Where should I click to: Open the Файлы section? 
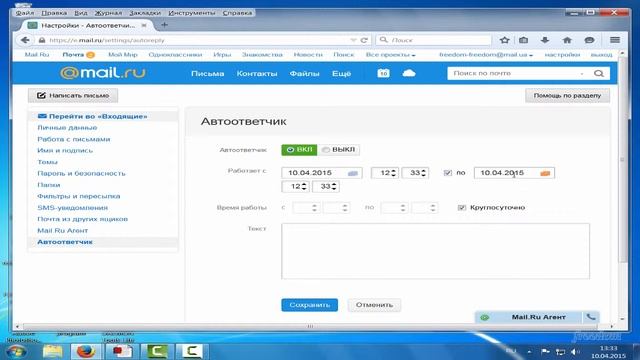(x=304, y=73)
